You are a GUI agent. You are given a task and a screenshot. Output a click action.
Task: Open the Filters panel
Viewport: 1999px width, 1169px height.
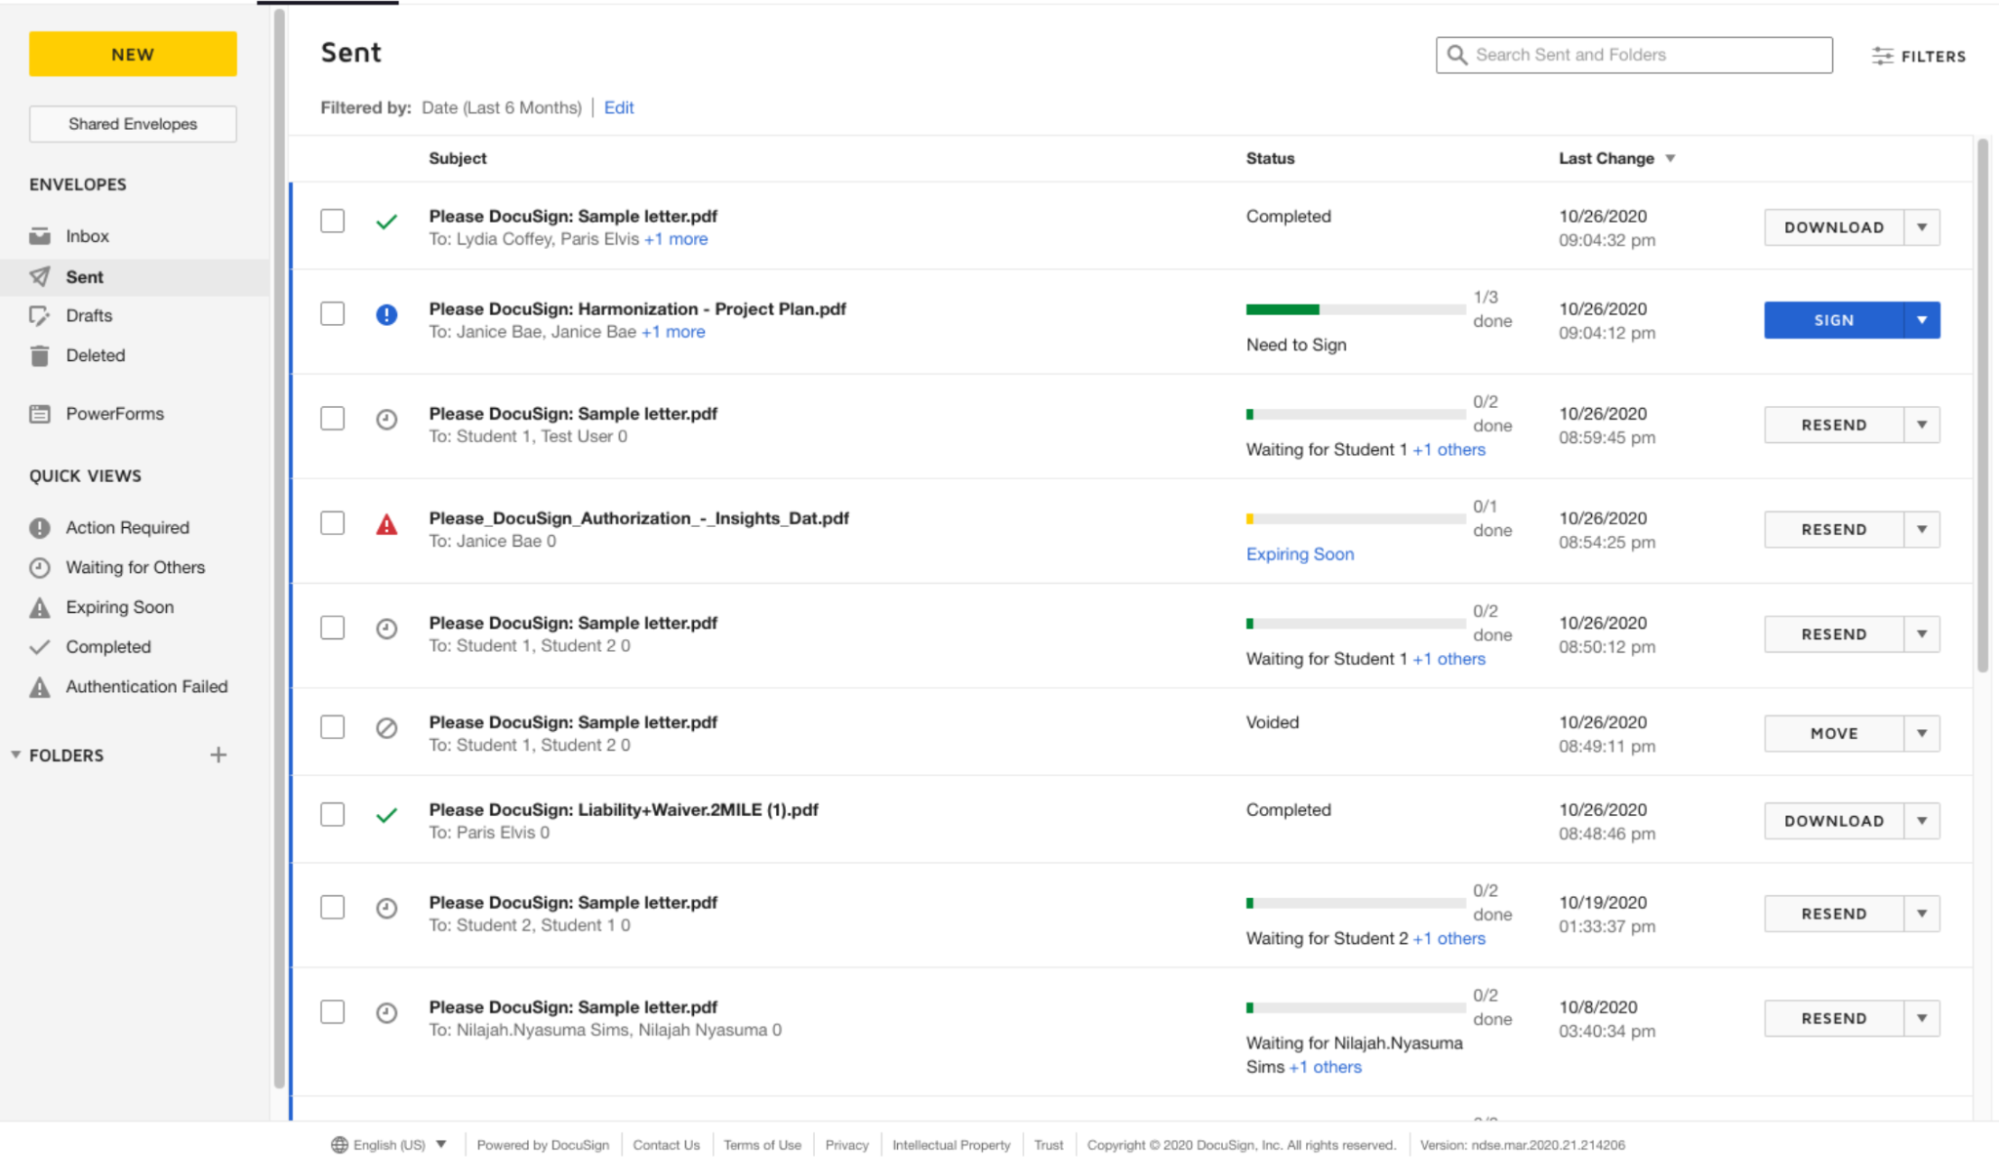[x=1918, y=55]
